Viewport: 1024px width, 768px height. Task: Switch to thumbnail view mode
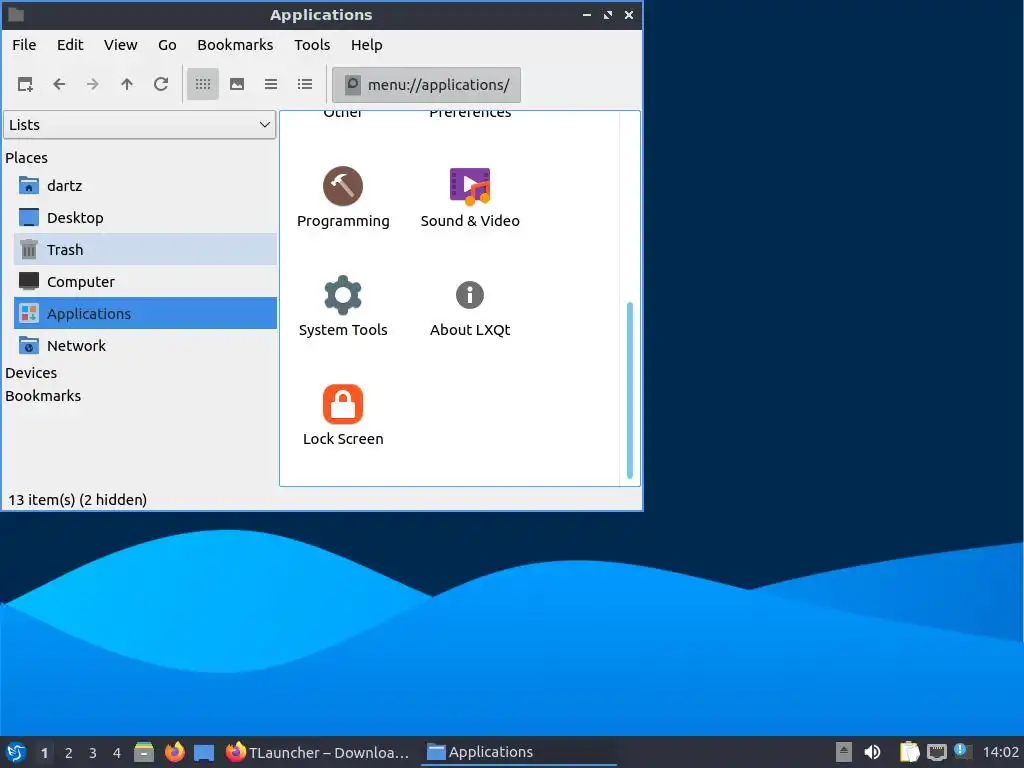(237, 84)
